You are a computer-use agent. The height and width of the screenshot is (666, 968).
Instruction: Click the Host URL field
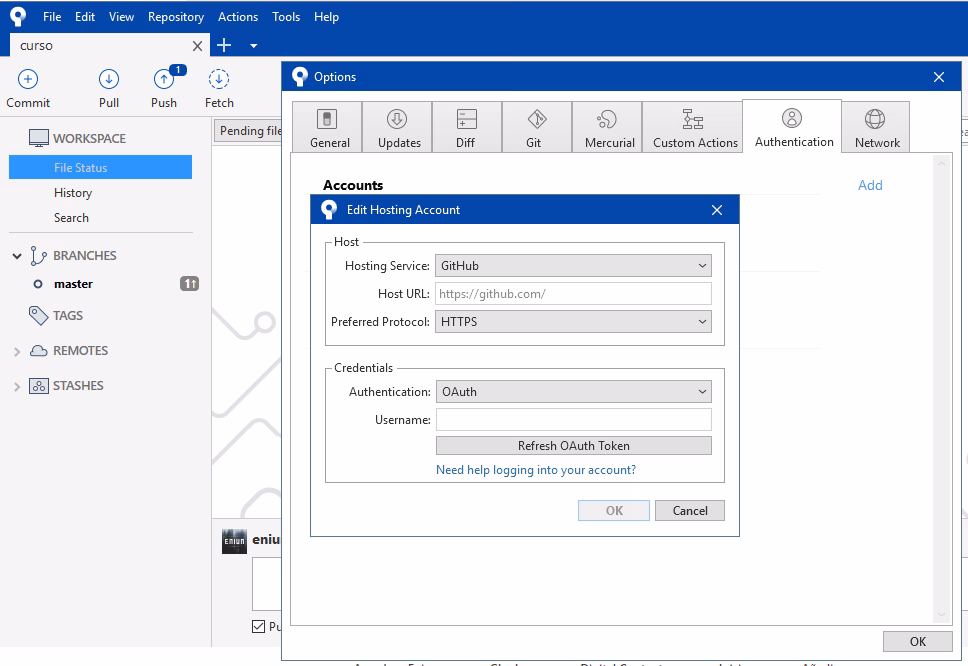[x=573, y=294]
